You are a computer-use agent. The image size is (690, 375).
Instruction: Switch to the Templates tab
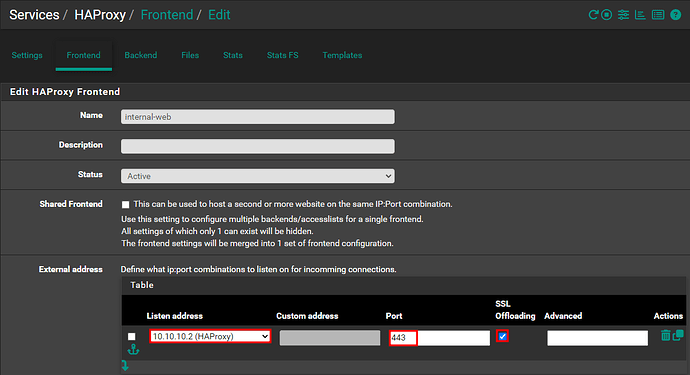pyautogui.click(x=342, y=55)
